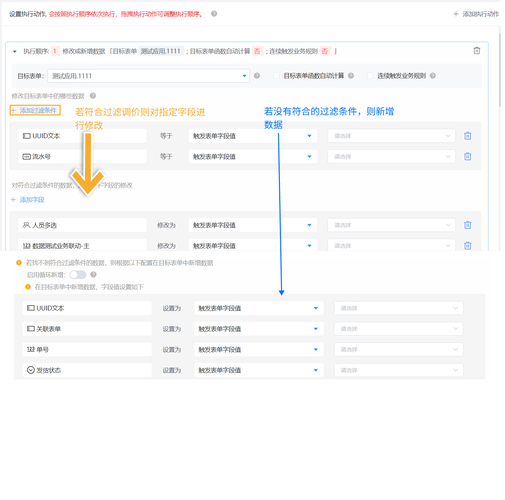Click the 添加执行动作 link
The width and height of the screenshot is (505, 500).
[476, 14]
